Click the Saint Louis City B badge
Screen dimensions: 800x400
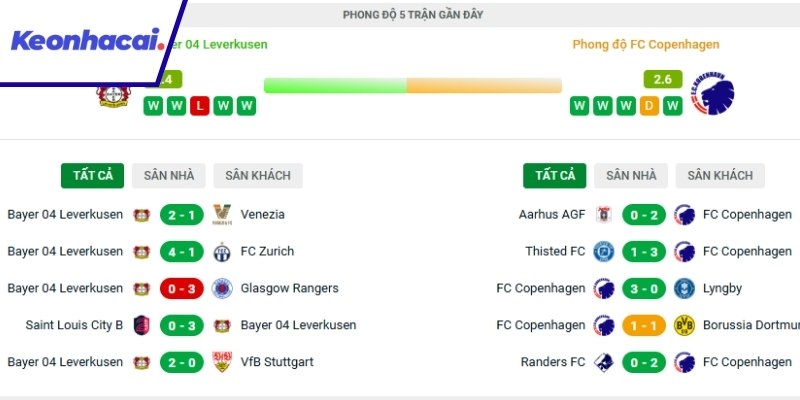click(141, 325)
